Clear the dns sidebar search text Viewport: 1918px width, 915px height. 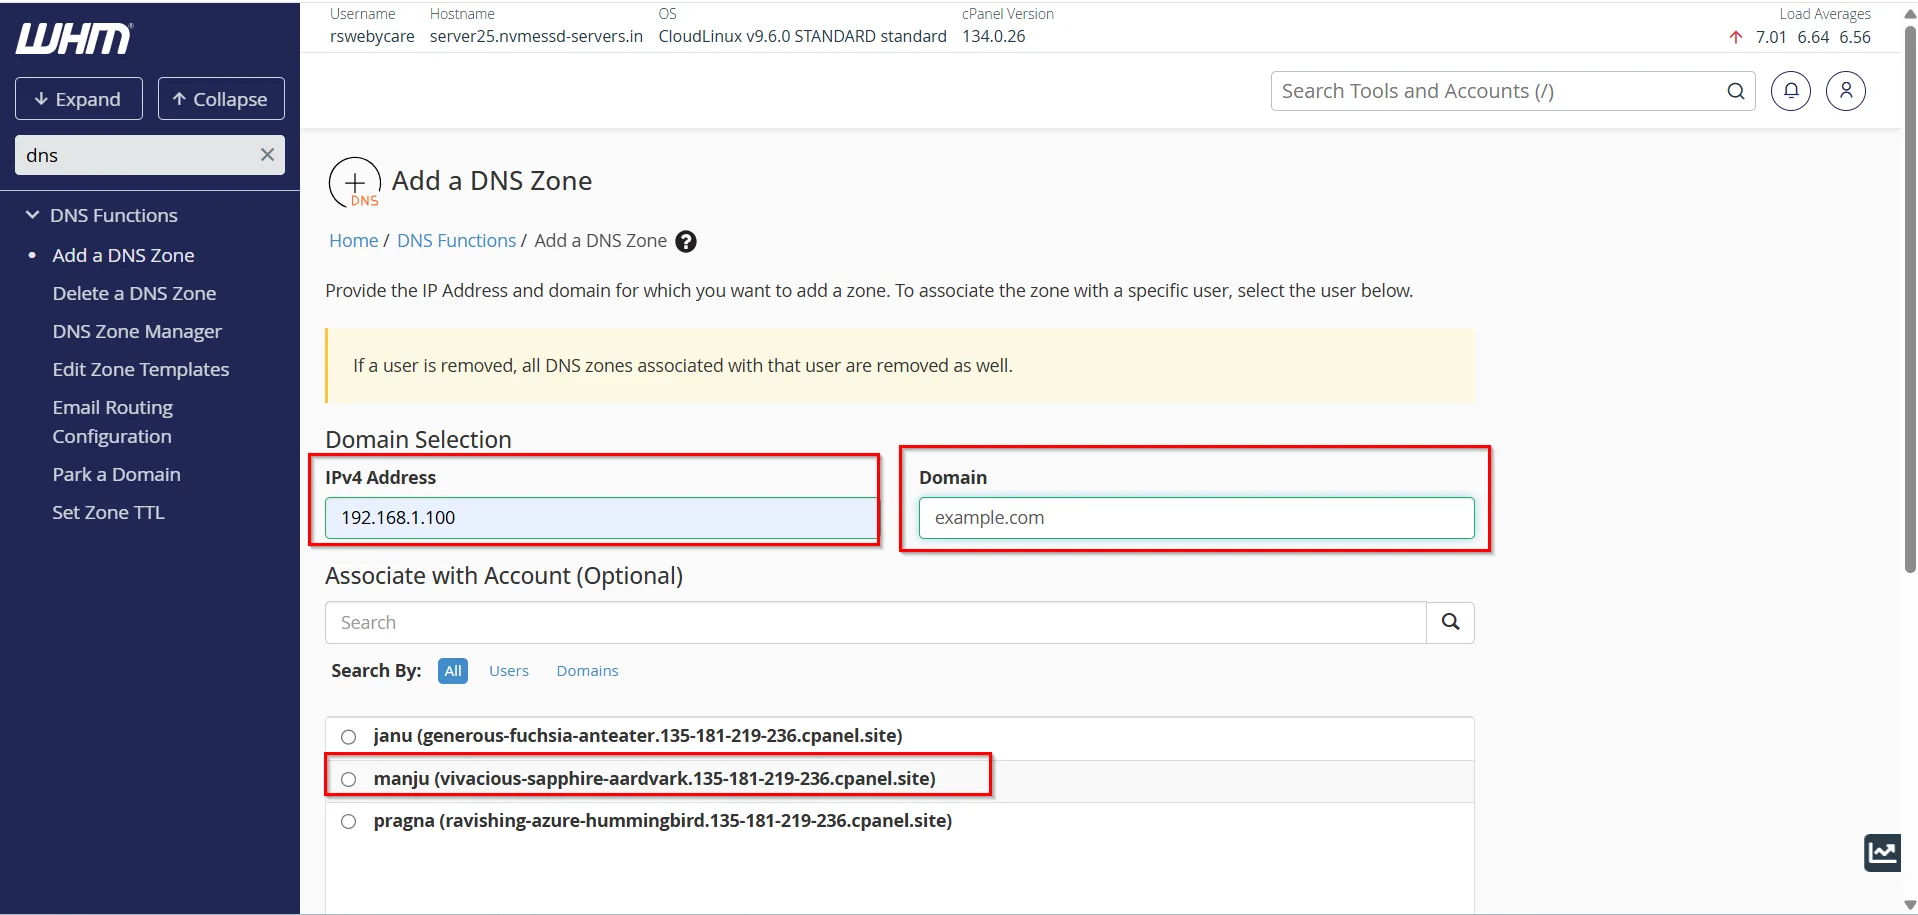coord(267,155)
